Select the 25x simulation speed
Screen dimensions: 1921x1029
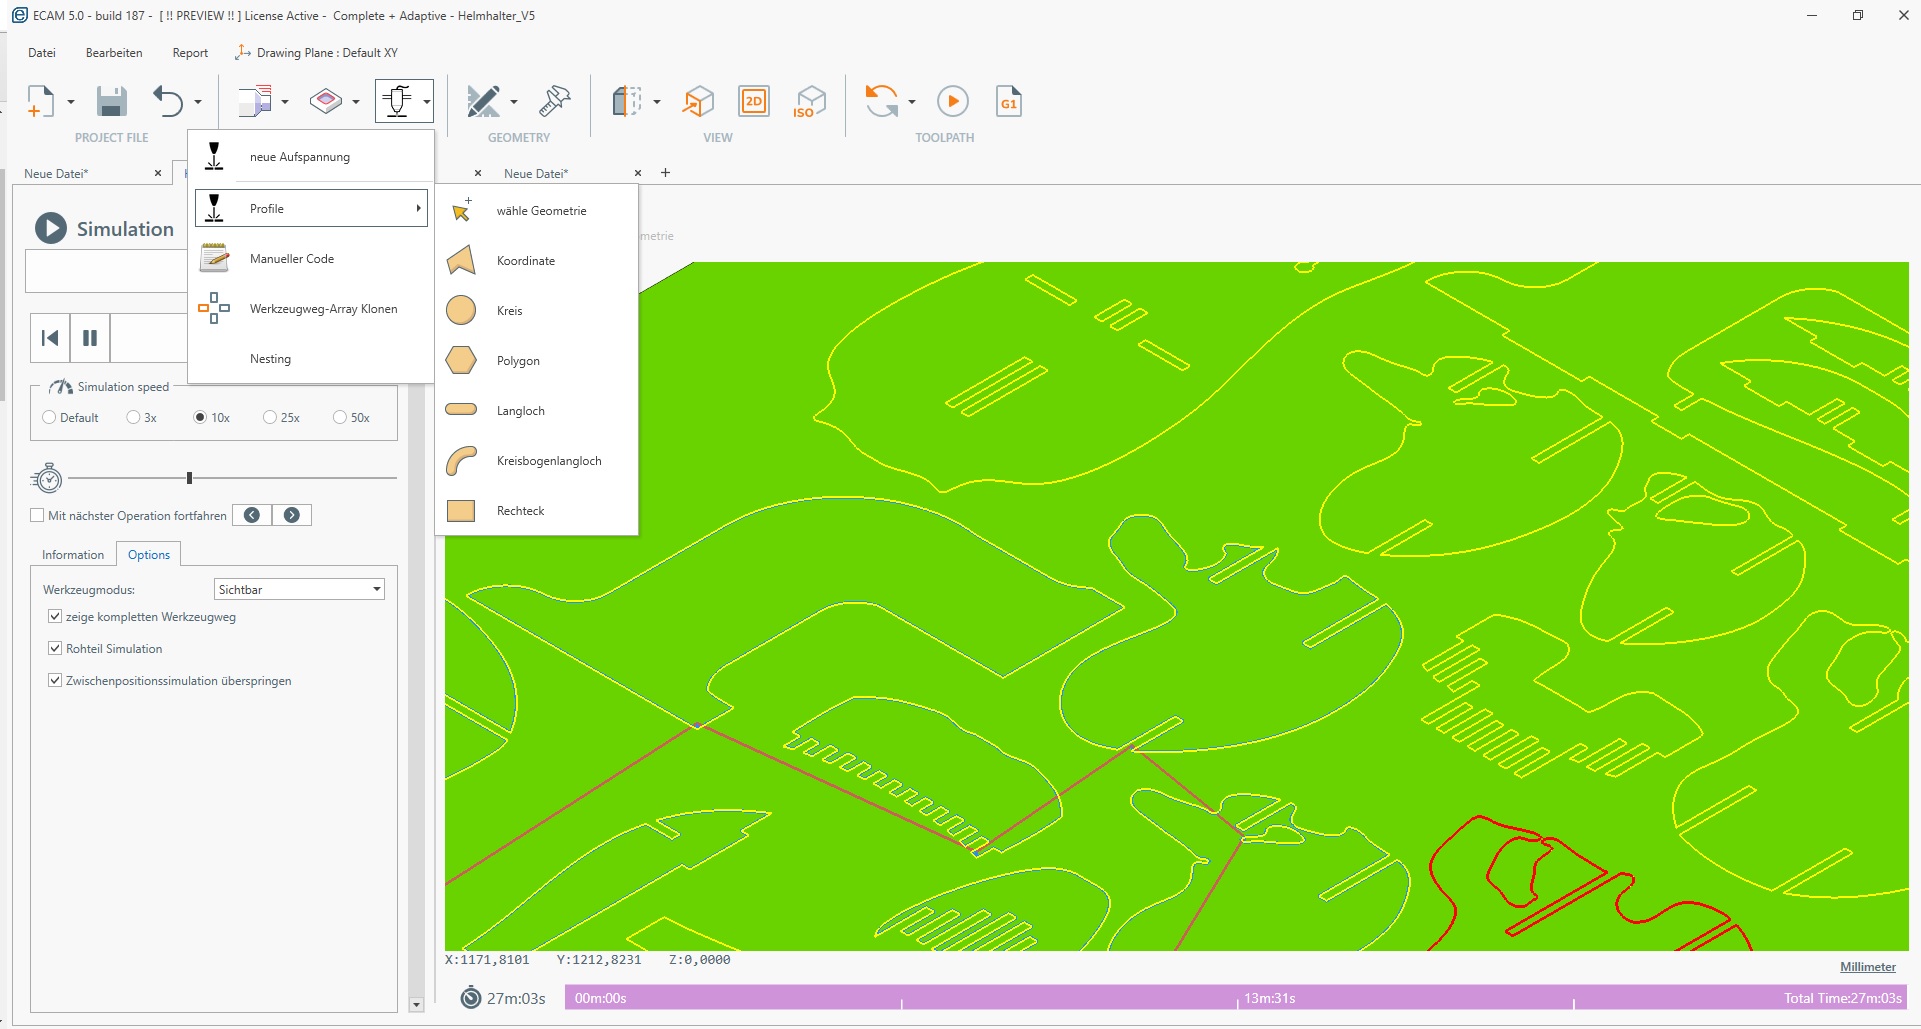(270, 418)
